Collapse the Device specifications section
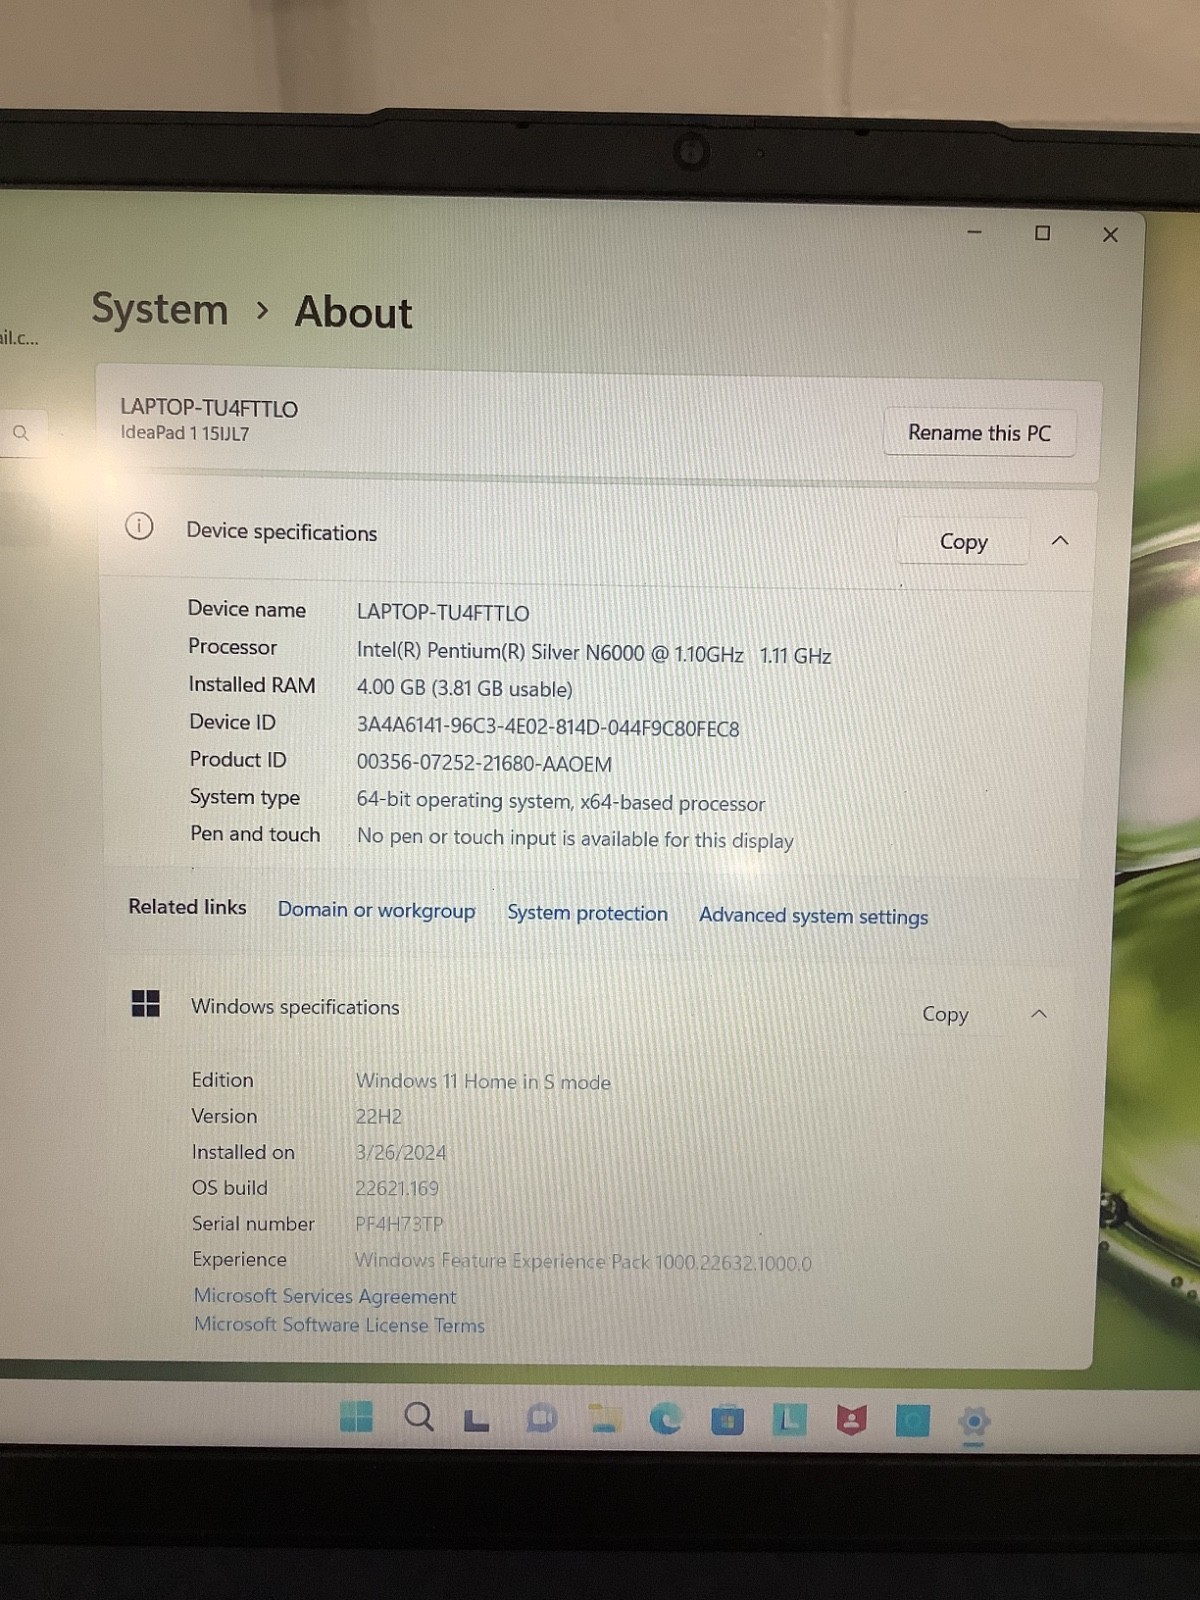Screen dimensions: 1200x1600 tap(1060, 540)
